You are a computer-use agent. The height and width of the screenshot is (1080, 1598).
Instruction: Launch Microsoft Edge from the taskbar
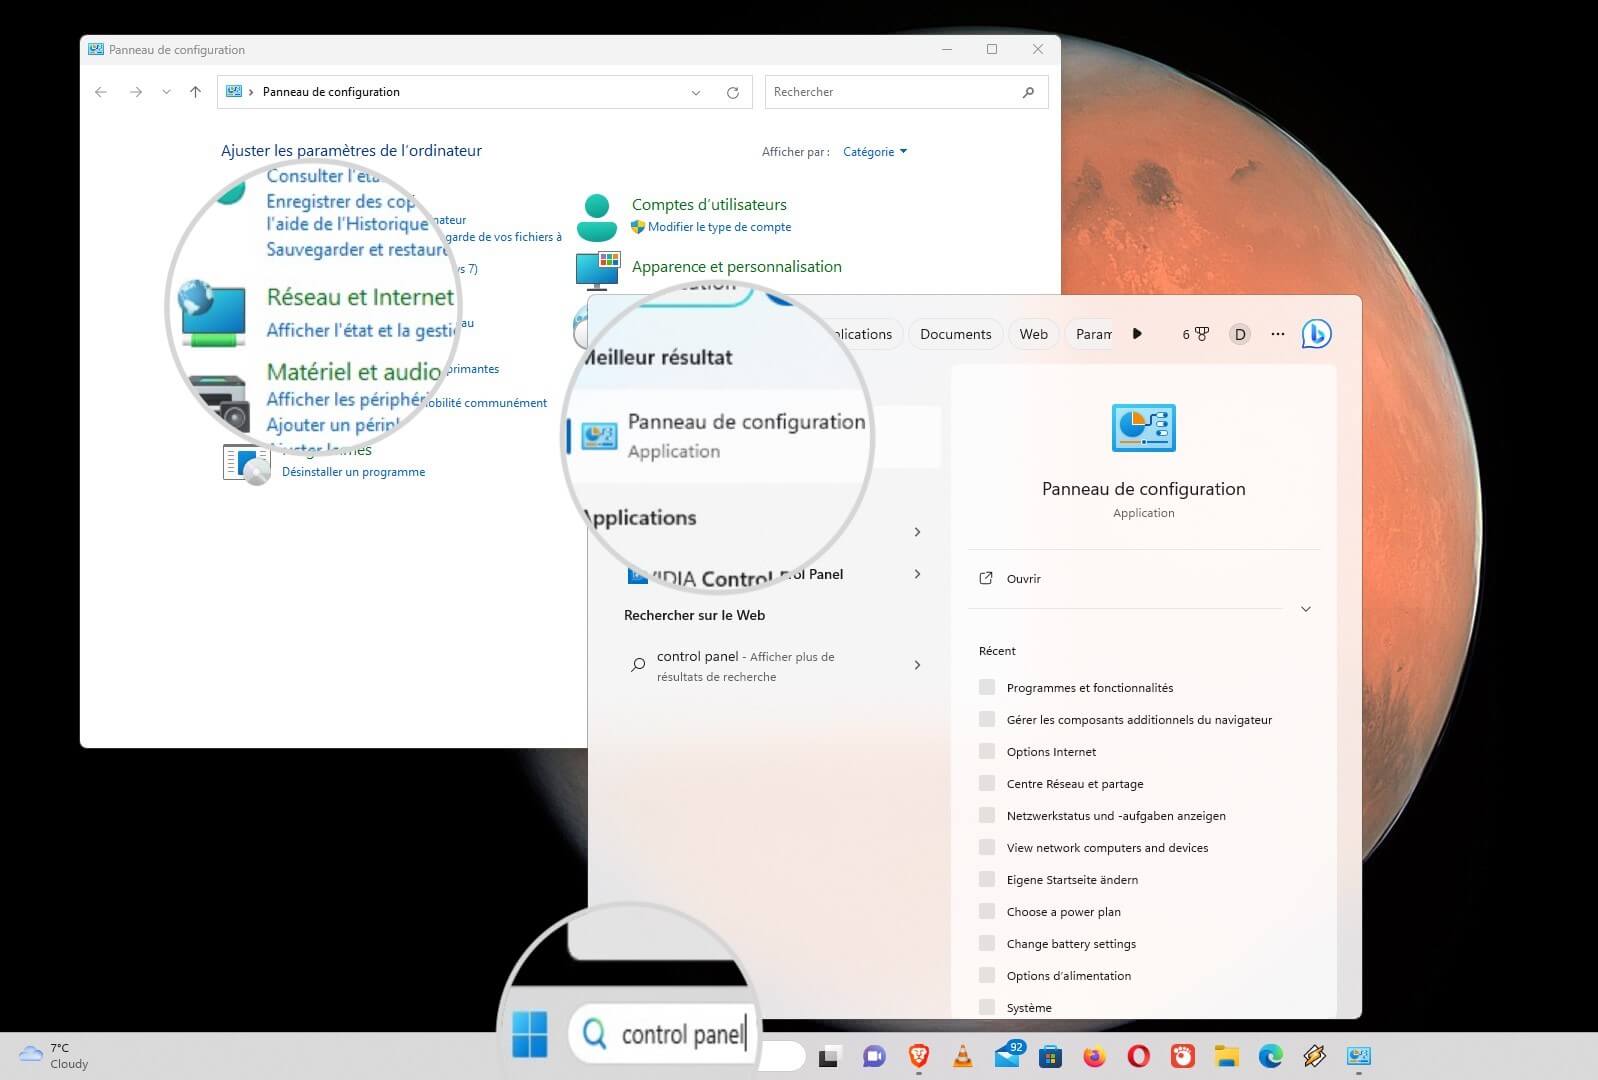1270,1057
